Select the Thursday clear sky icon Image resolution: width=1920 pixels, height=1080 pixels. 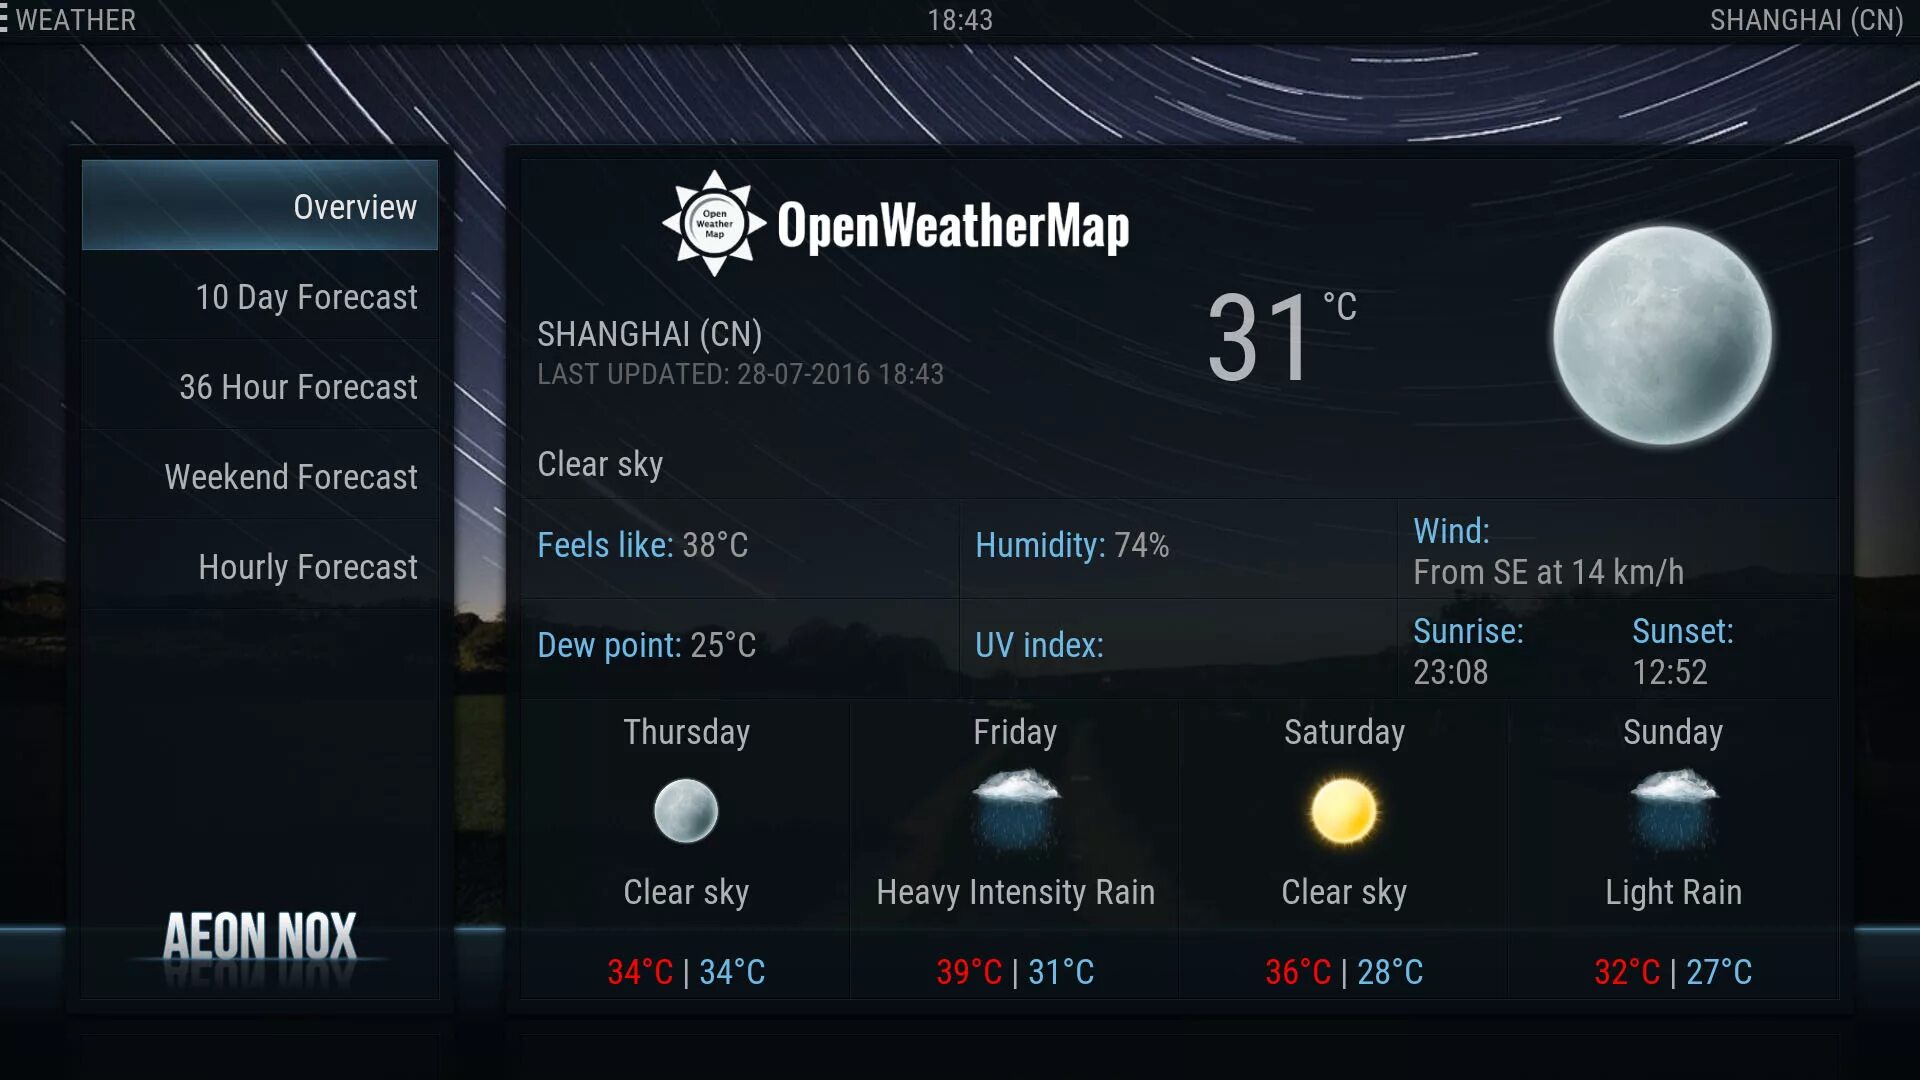click(x=687, y=811)
